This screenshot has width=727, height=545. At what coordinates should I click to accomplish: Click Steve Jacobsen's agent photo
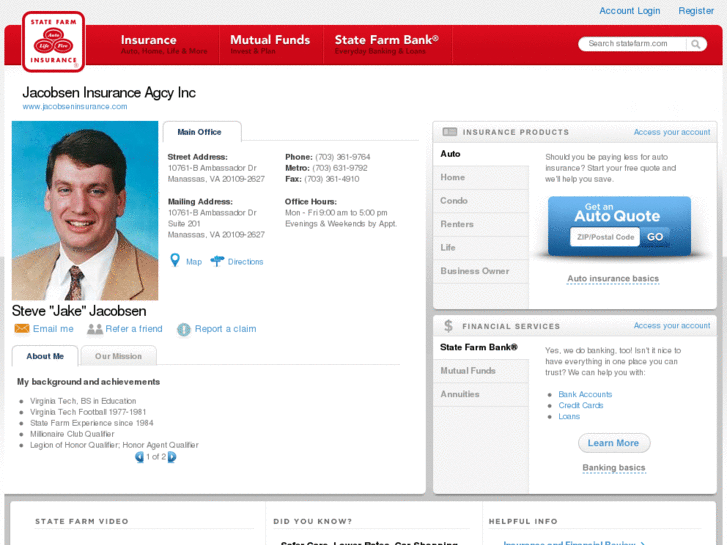(85, 211)
